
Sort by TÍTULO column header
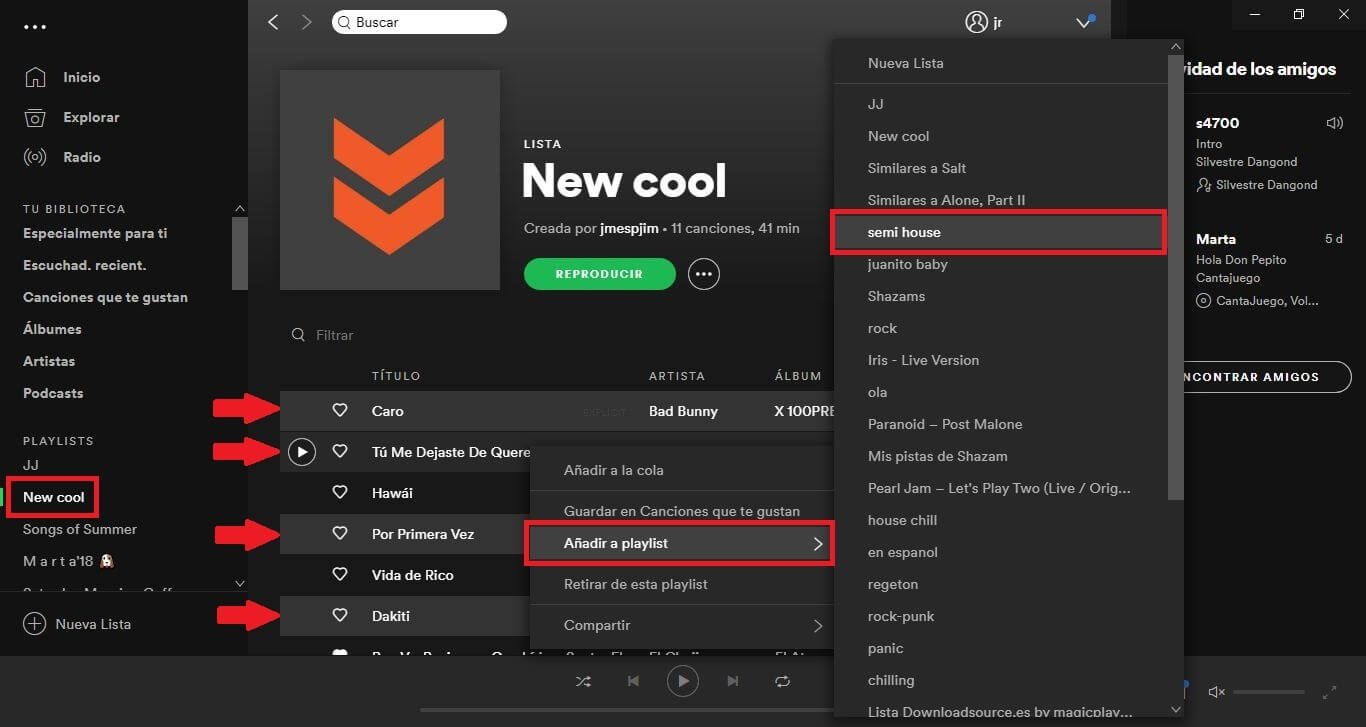[x=396, y=376]
